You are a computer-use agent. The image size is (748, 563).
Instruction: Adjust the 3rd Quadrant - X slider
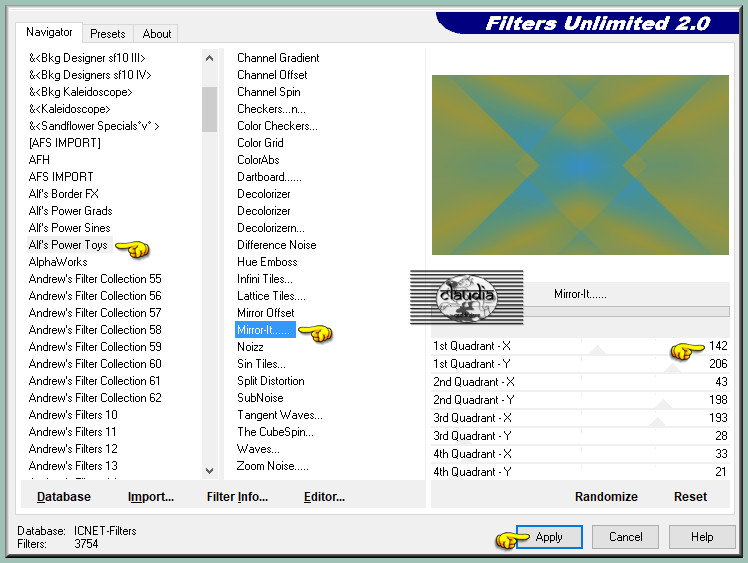(580, 418)
